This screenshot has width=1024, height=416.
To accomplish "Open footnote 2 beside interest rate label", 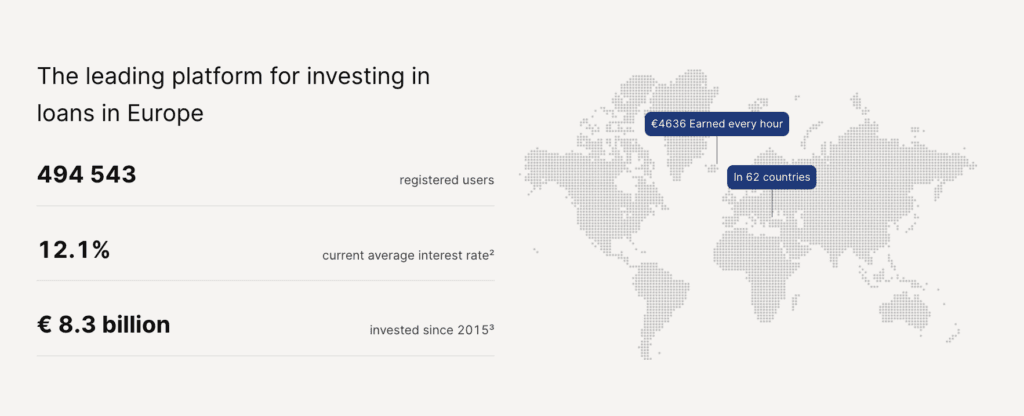I will click(492, 253).
